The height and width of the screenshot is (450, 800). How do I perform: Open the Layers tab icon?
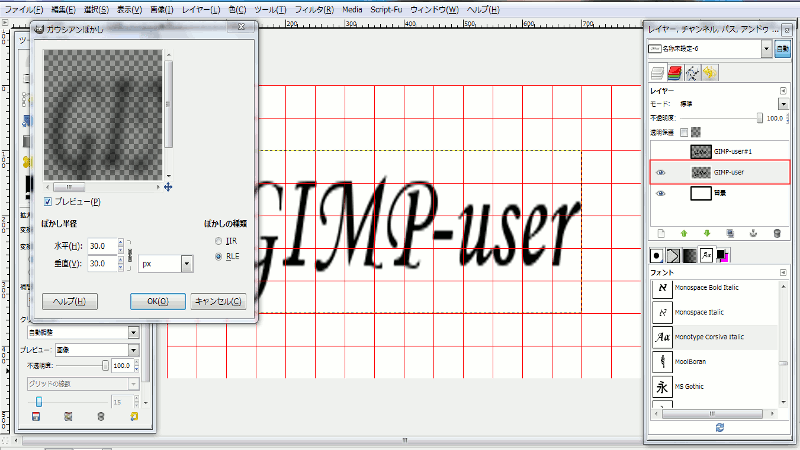(657, 73)
